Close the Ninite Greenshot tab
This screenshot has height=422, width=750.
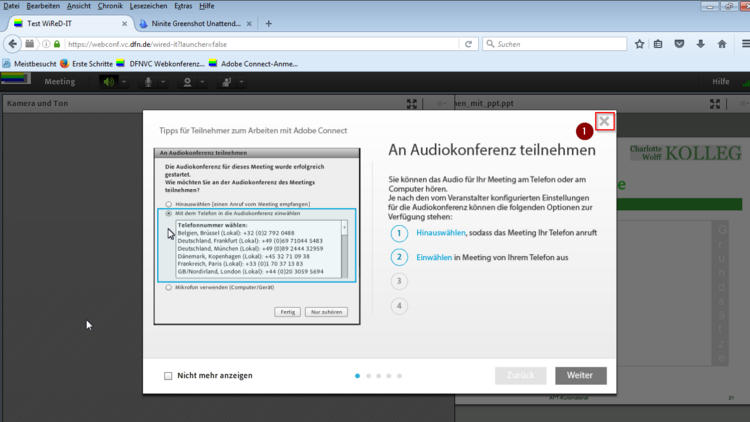tap(249, 23)
